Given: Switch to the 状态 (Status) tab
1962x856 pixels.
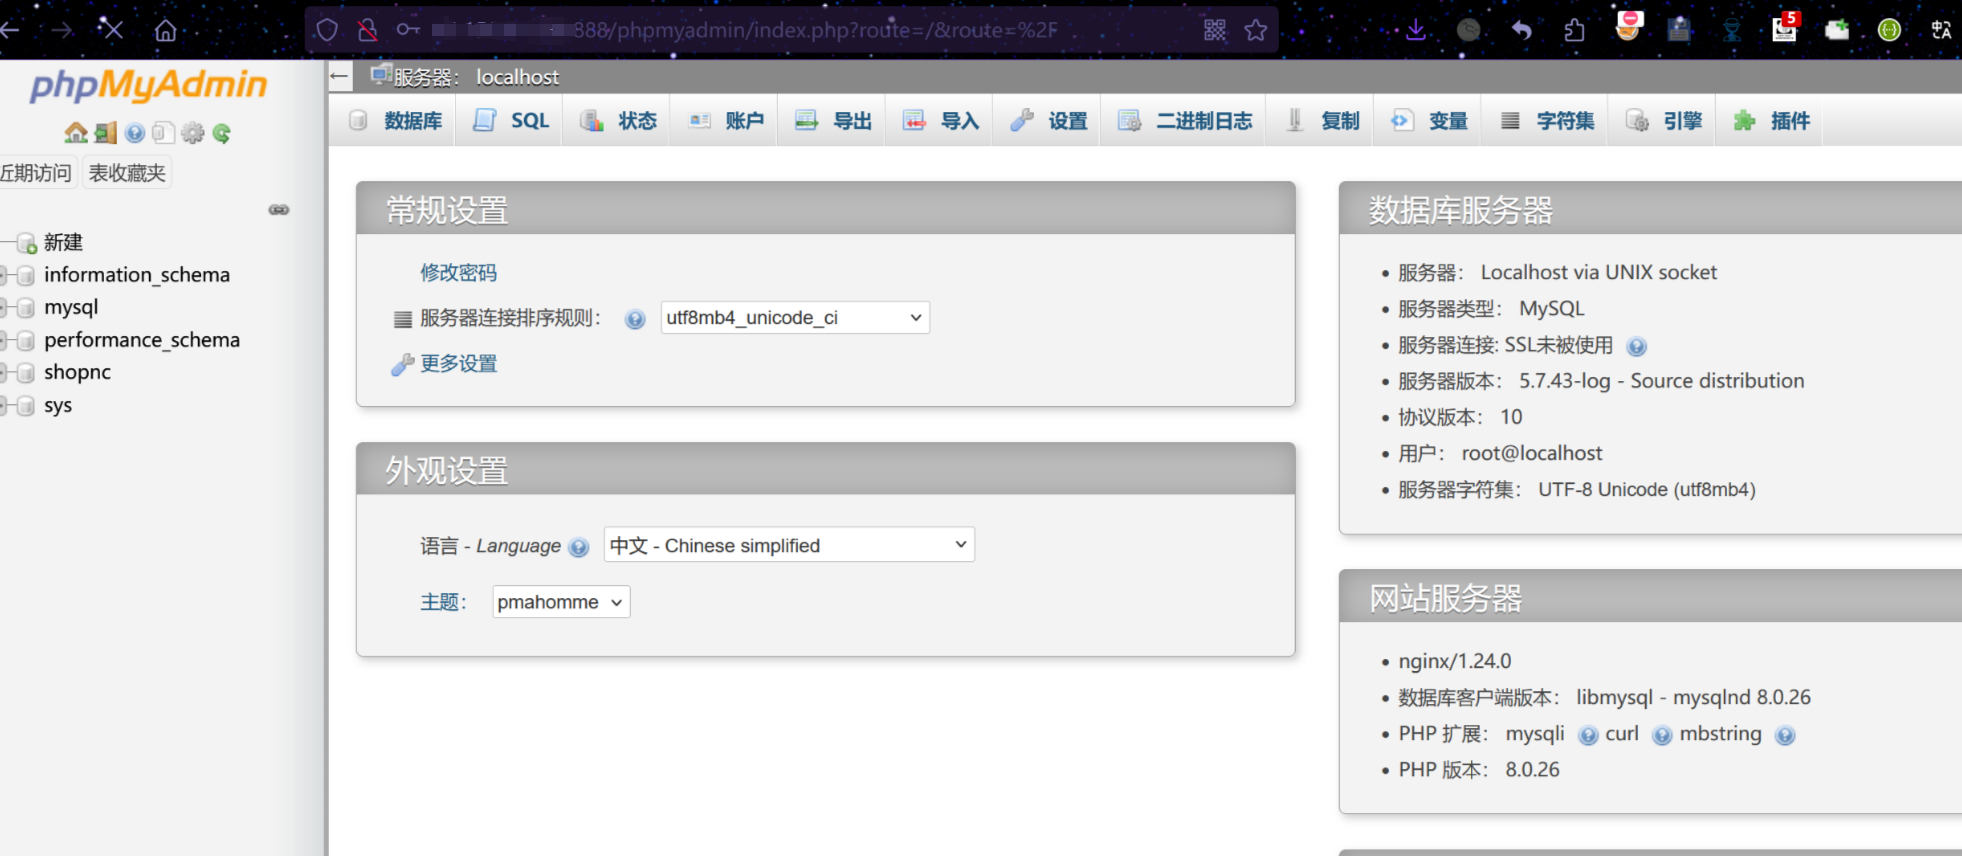Looking at the screenshot, I should tap(618, 121).
